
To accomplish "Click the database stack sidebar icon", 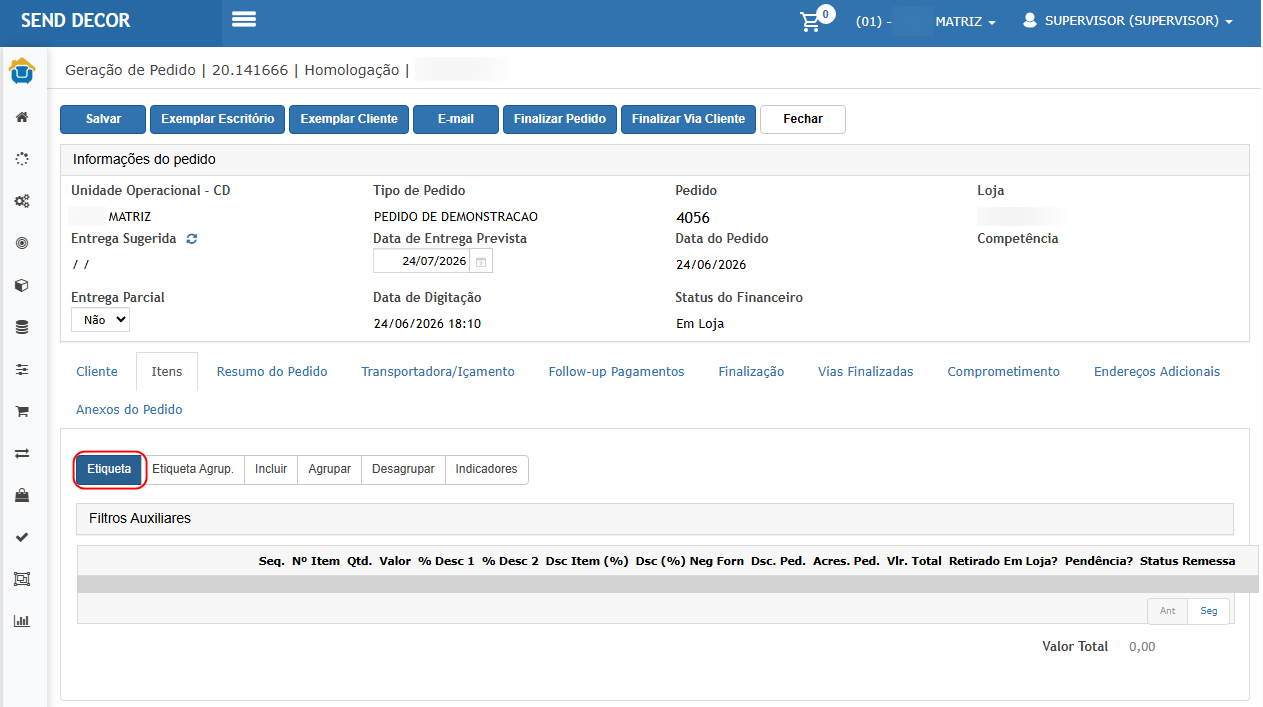I will pos(22,327).
